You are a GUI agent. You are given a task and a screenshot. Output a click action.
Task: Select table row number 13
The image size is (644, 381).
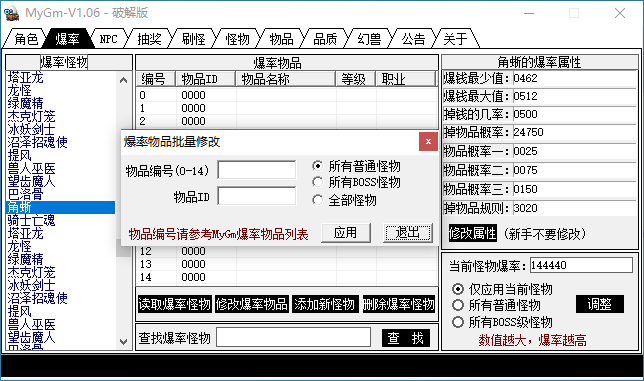286,264
